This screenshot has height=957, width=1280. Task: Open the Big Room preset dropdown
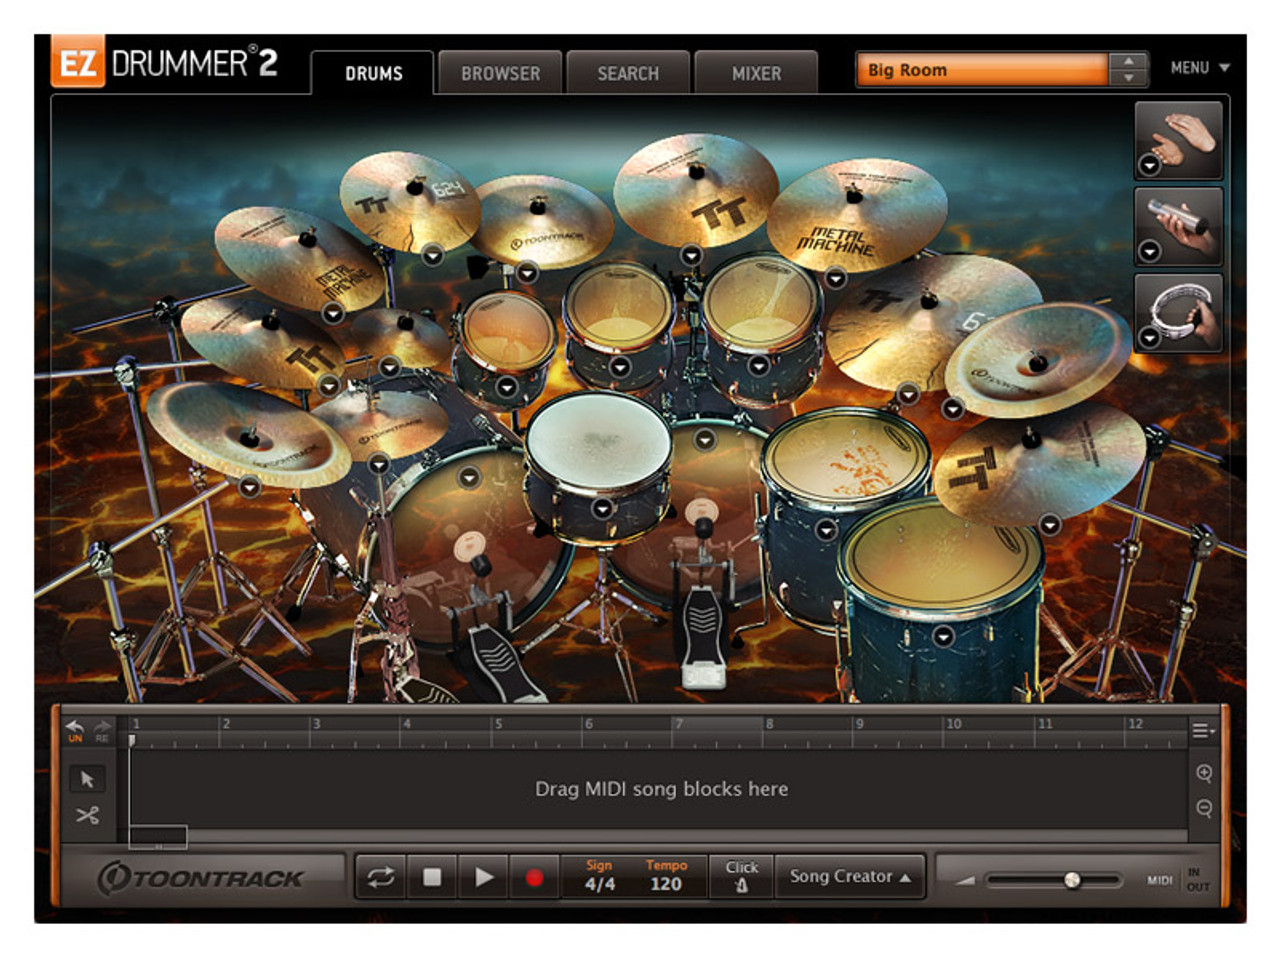click(982, 70)
